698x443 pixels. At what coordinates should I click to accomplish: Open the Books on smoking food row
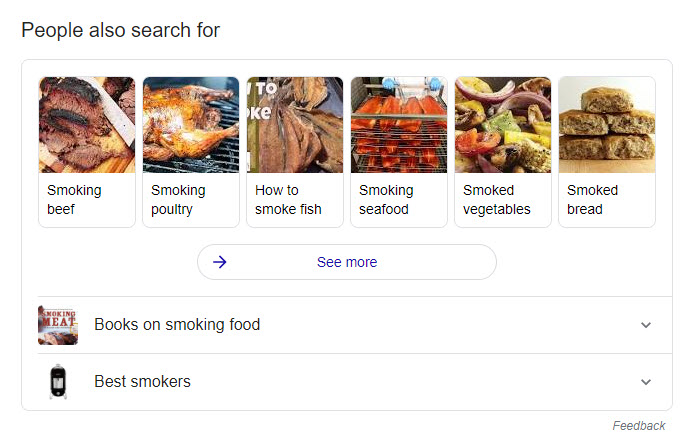(x=177, y=325)
